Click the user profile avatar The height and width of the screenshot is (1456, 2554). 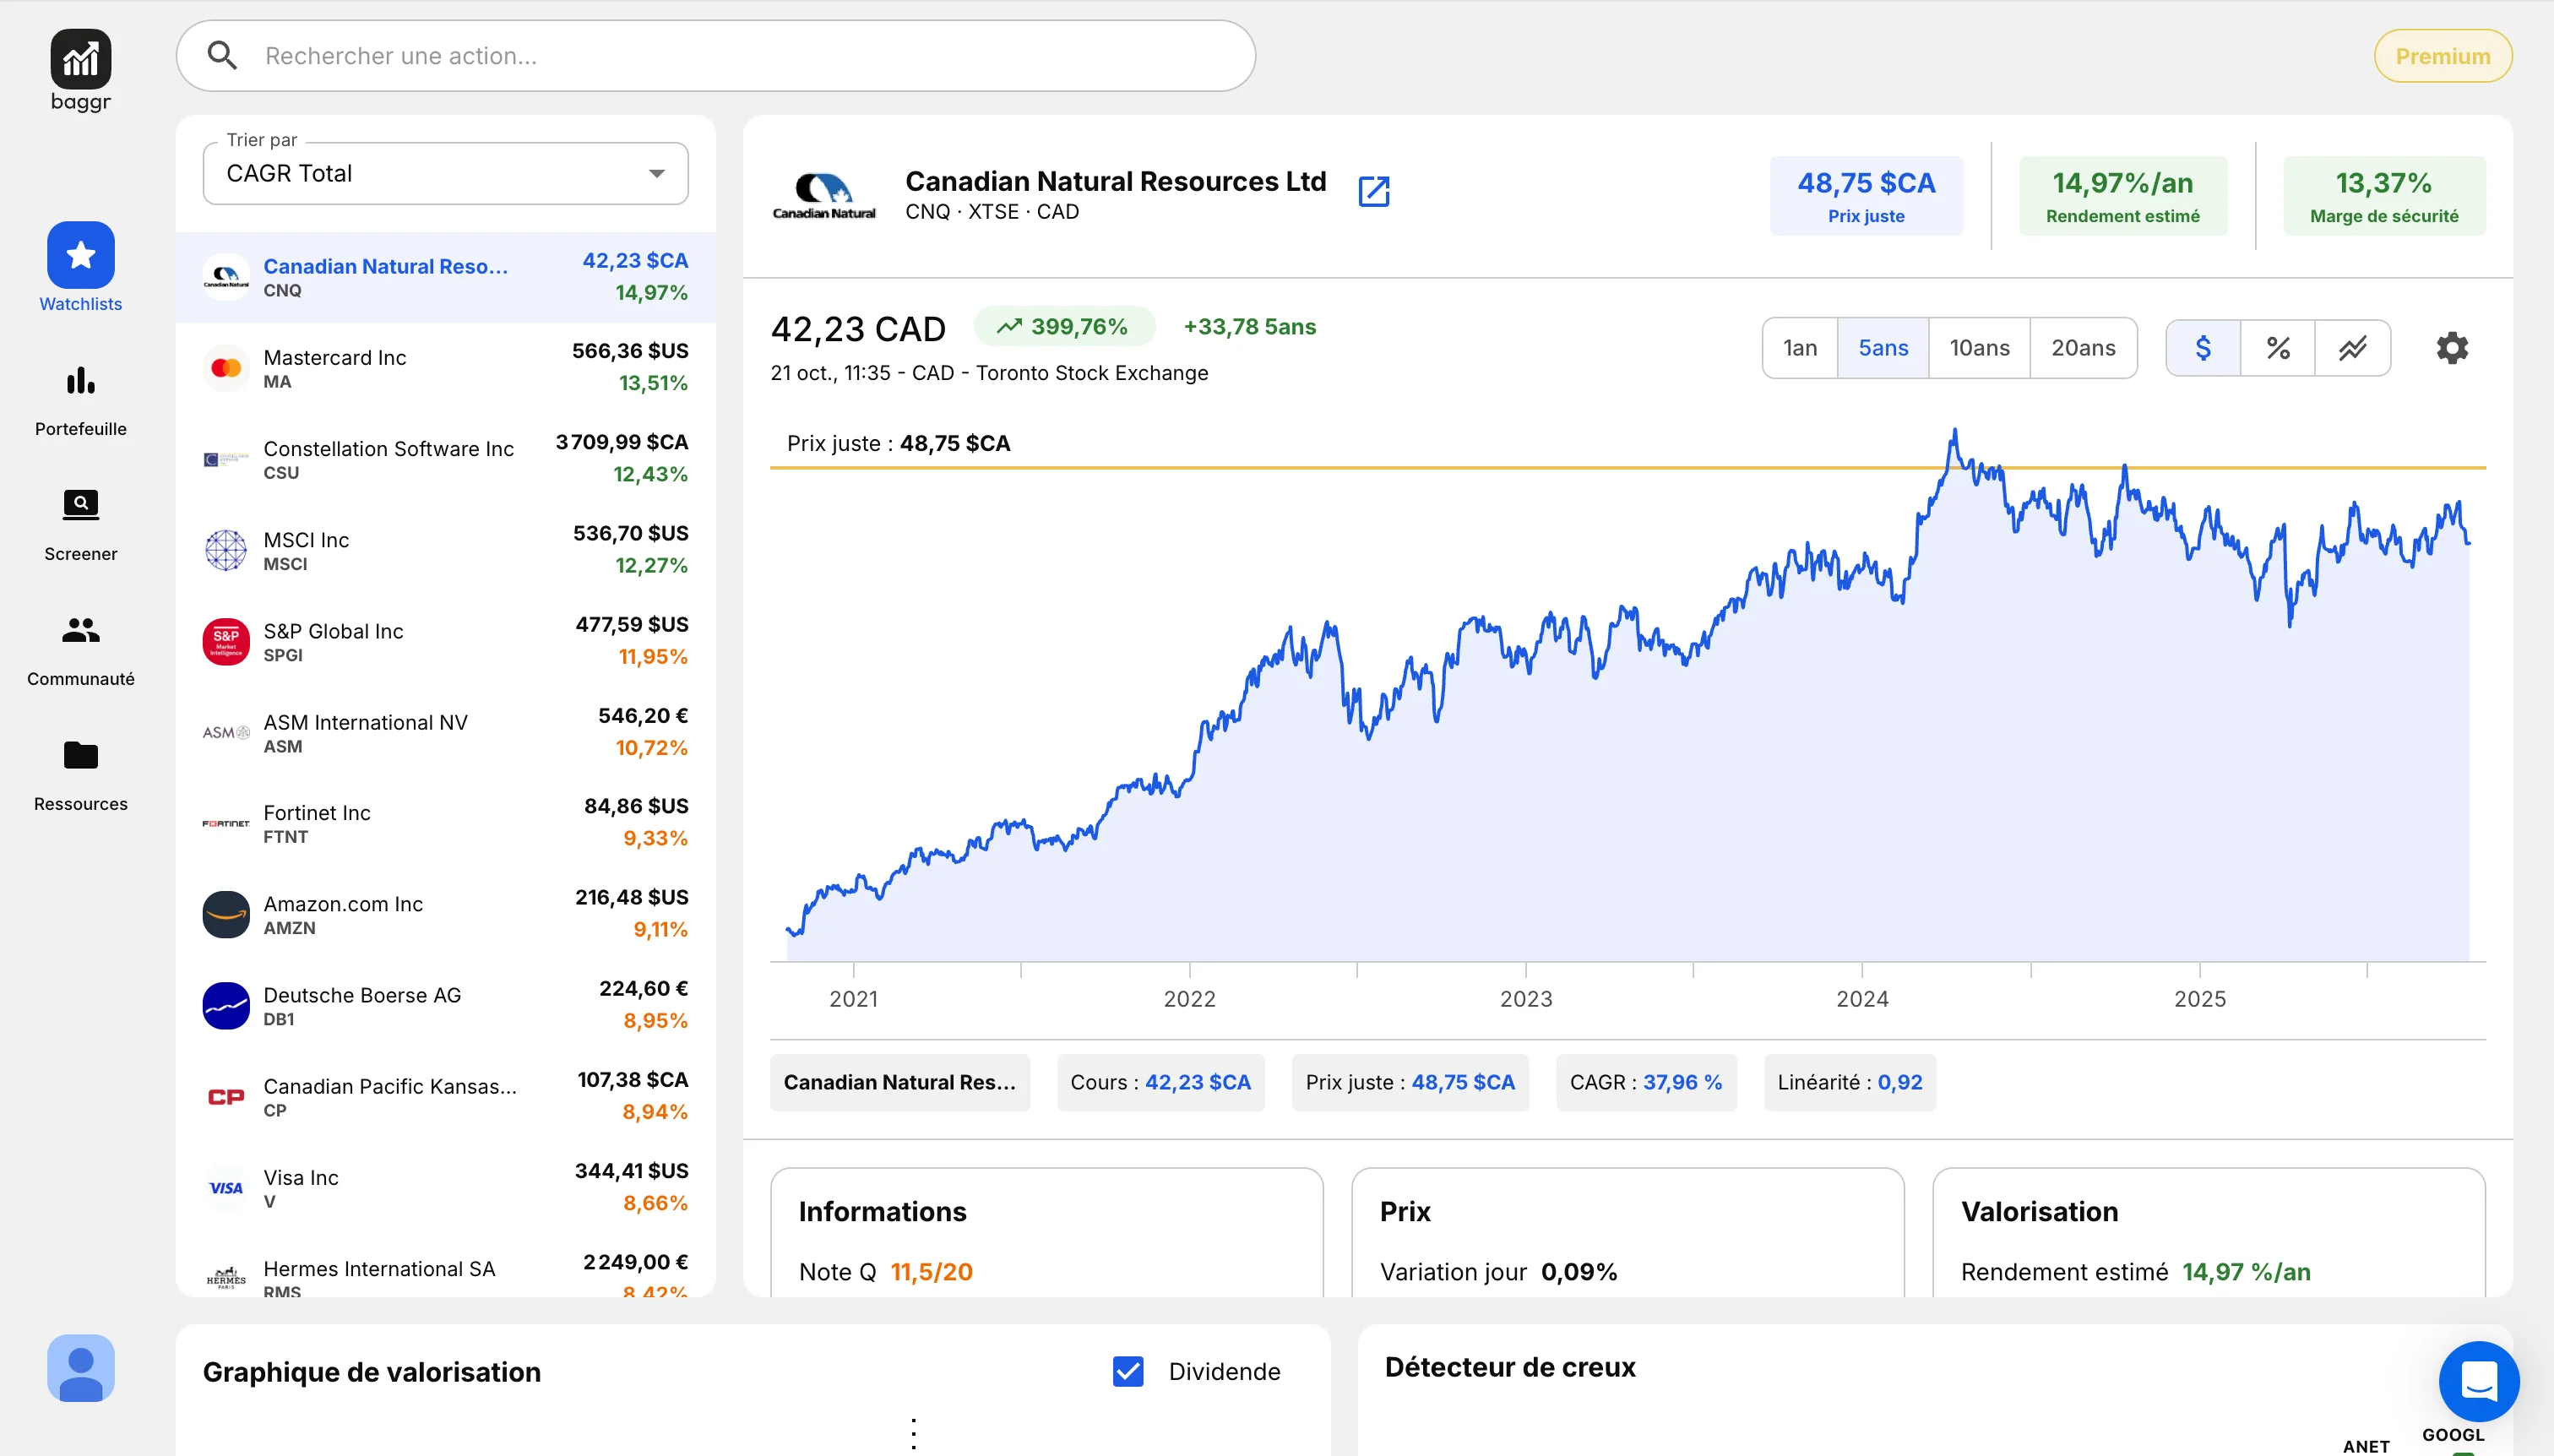pos(80,1368)
